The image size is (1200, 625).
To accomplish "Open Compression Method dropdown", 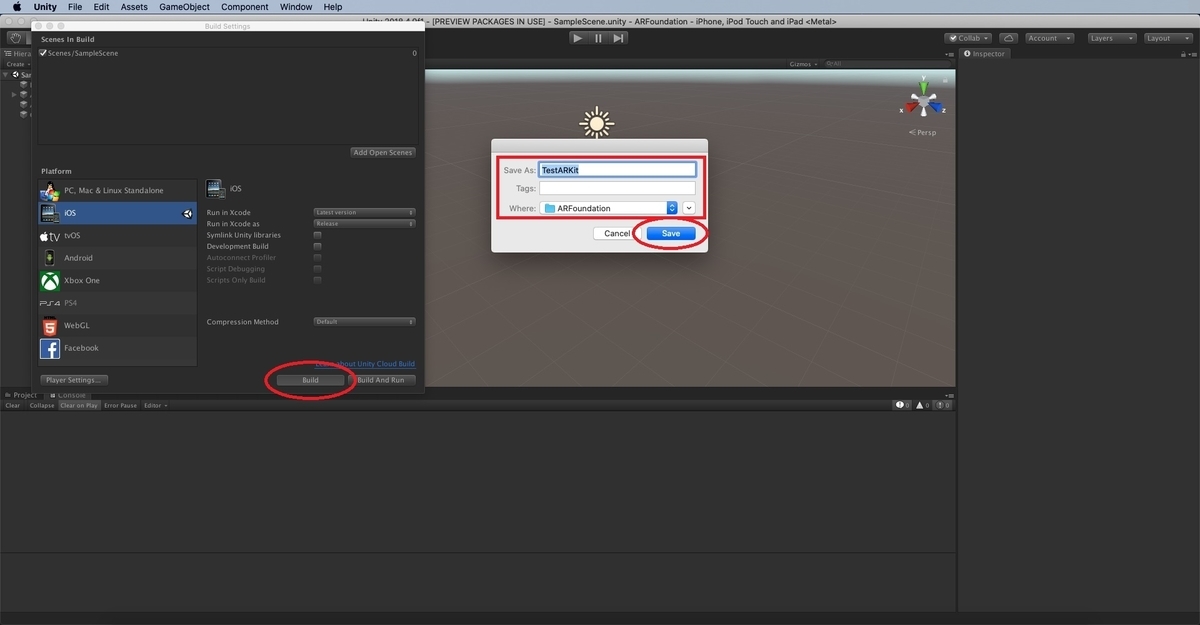I will click(x=364, y=322).
